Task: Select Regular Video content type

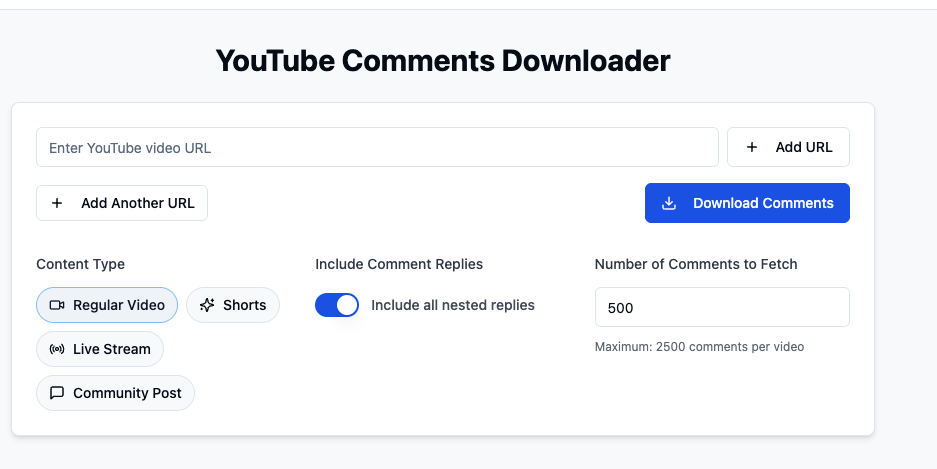Action: (x=107, y=305)
